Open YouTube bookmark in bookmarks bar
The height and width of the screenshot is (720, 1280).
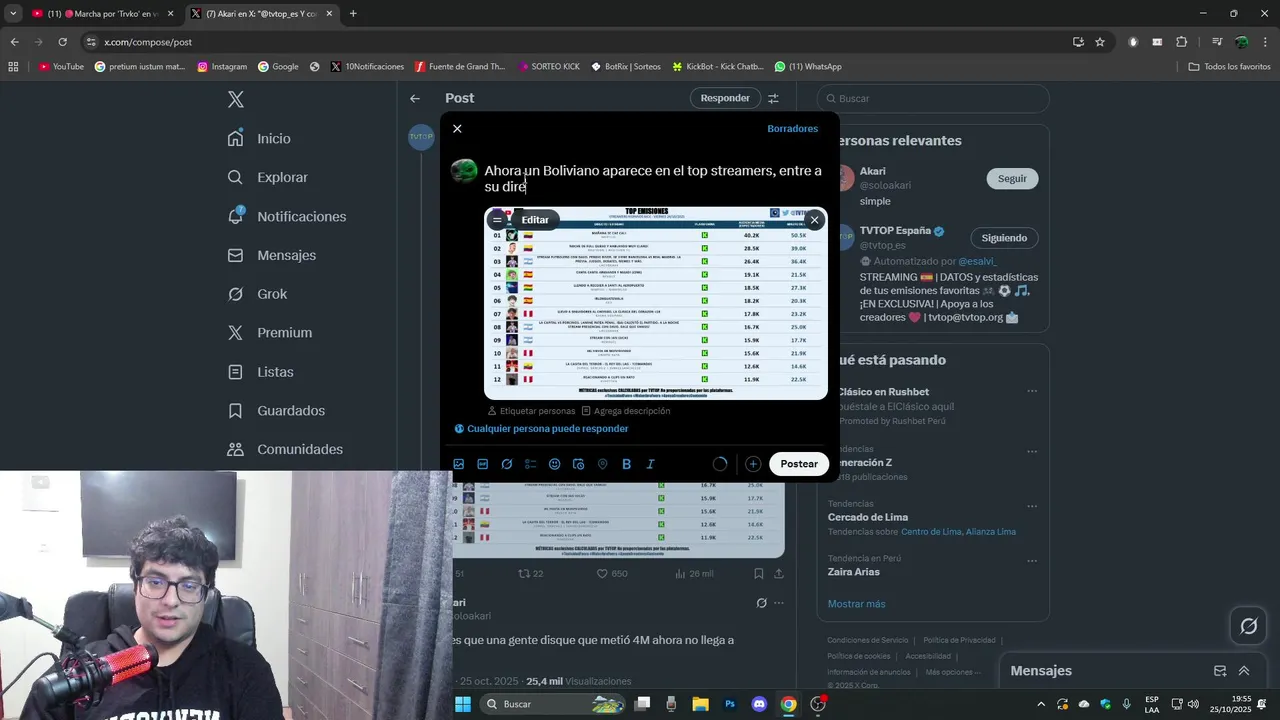(x=61, y=67)
